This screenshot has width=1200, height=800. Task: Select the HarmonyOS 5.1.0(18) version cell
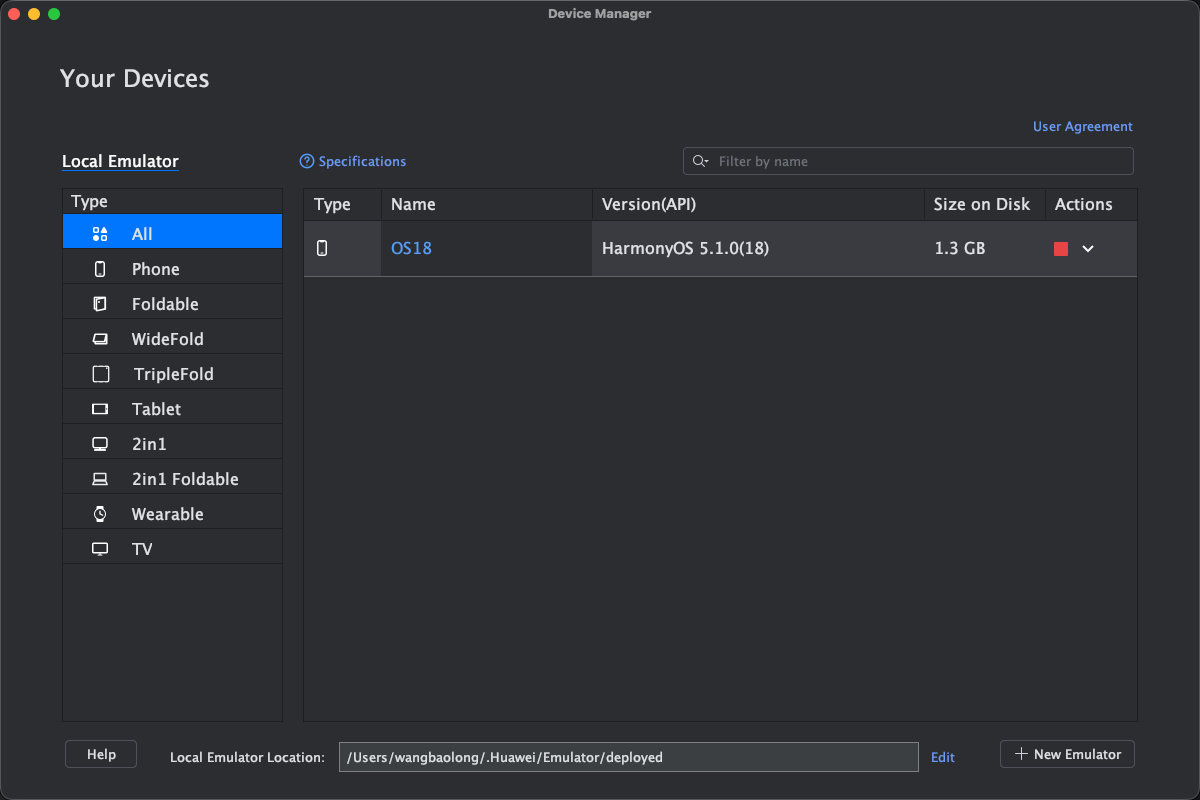pyautogui.click(x=758, y=248)
